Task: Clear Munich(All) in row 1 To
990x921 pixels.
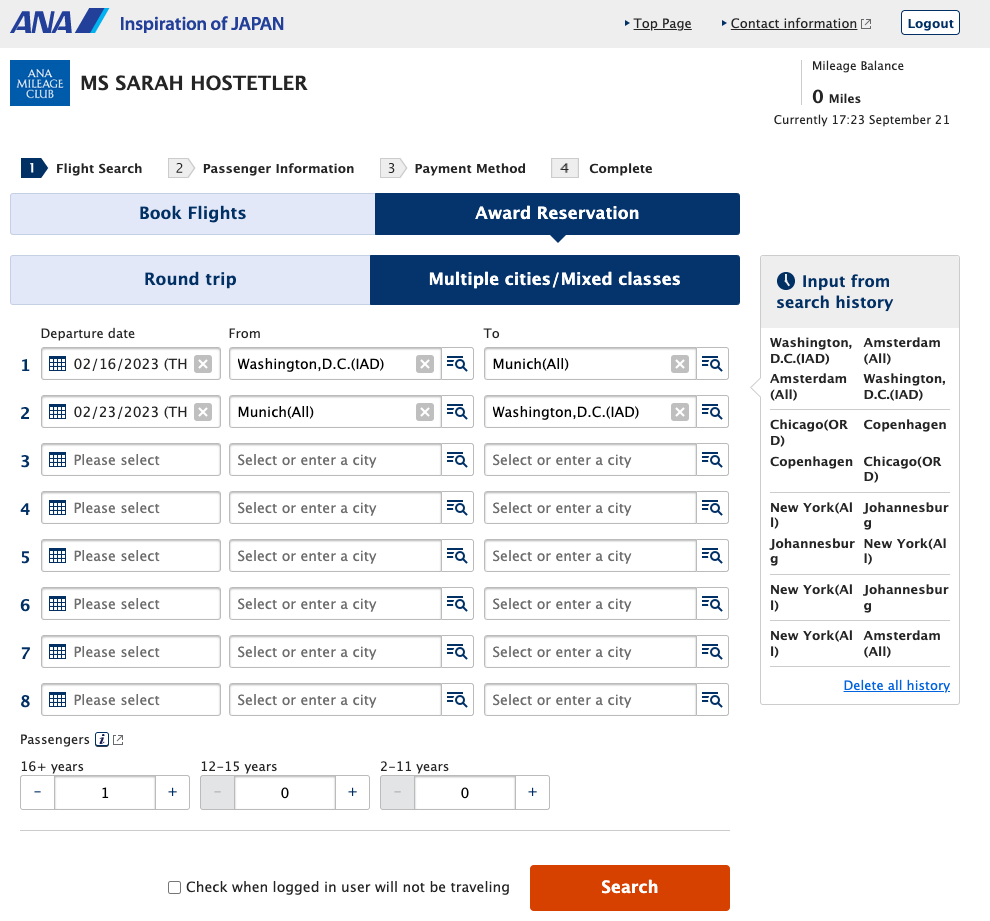Action: 680,364
